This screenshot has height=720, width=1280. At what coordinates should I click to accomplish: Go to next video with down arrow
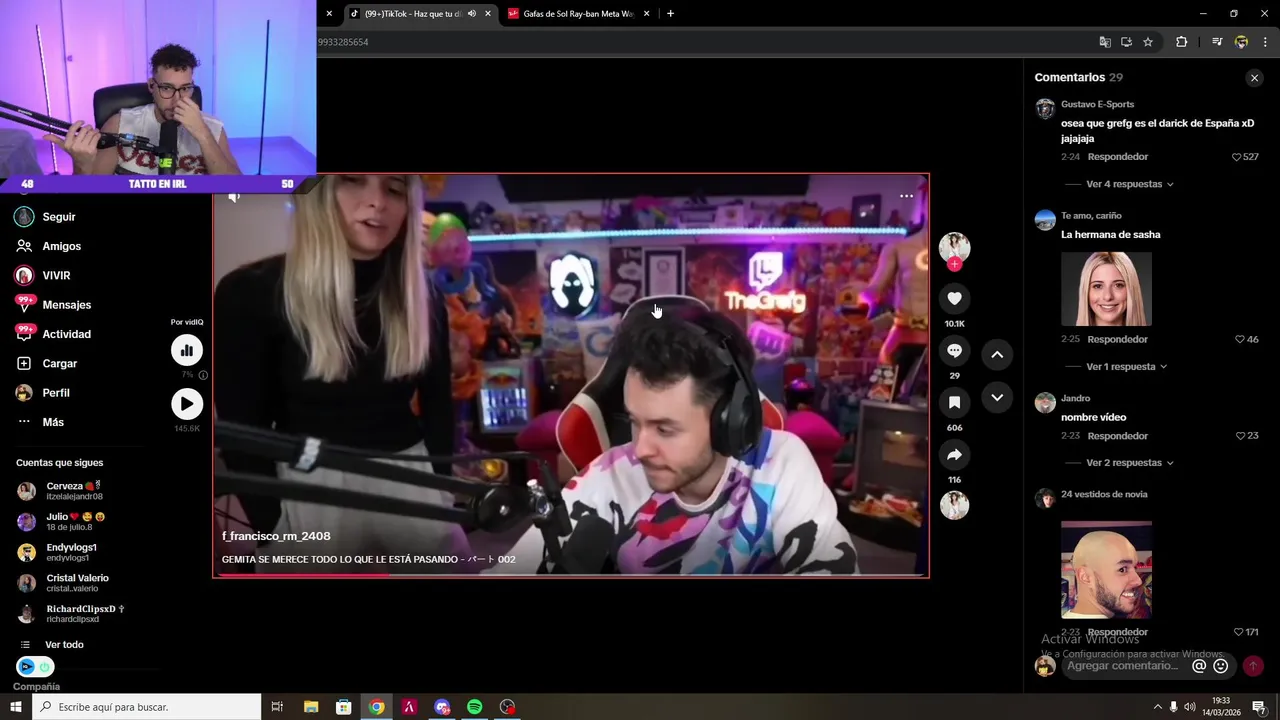click(x=997, y=398)
